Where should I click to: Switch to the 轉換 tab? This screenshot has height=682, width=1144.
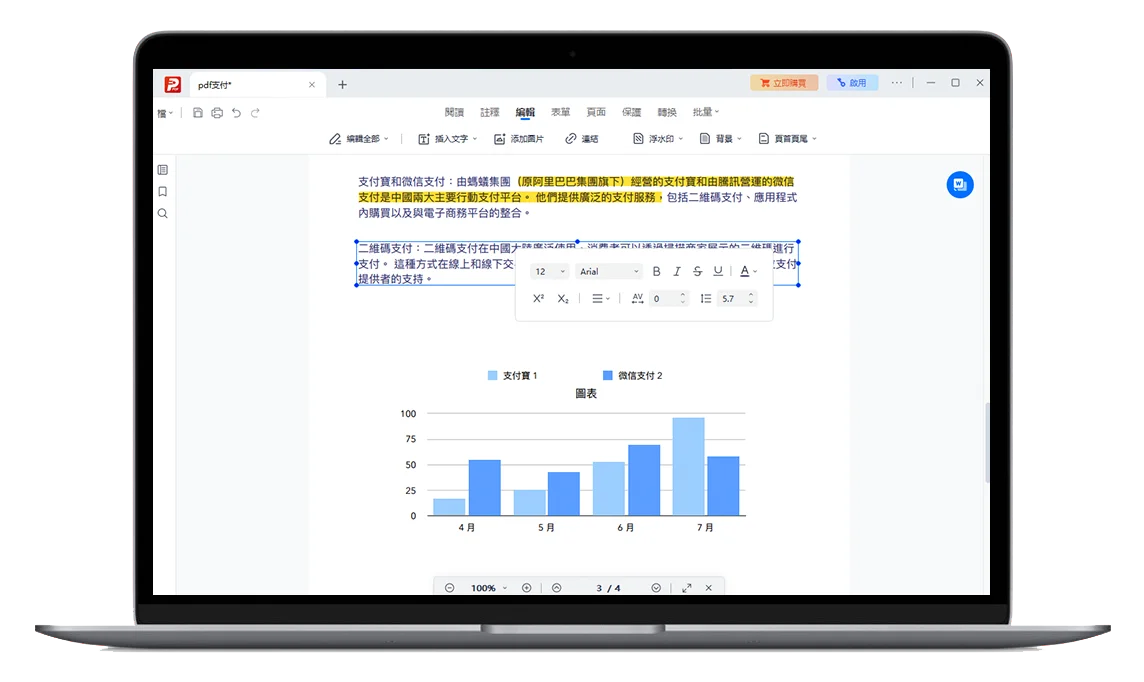click(x=667, y=112)
